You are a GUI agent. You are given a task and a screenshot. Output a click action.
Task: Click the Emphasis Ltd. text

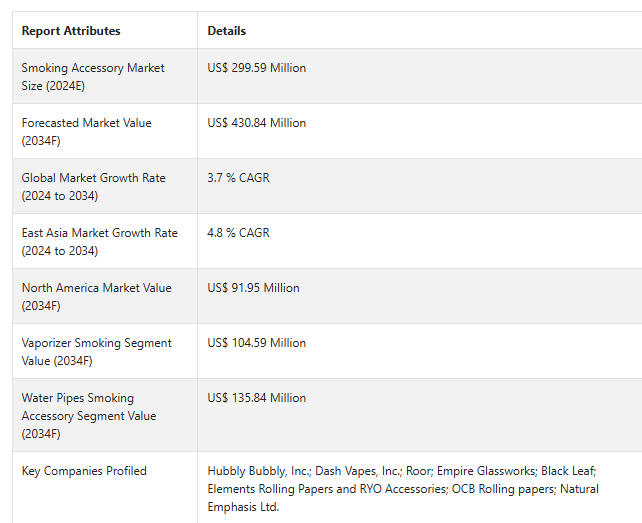pyautogui.click(x=243, y=507)
